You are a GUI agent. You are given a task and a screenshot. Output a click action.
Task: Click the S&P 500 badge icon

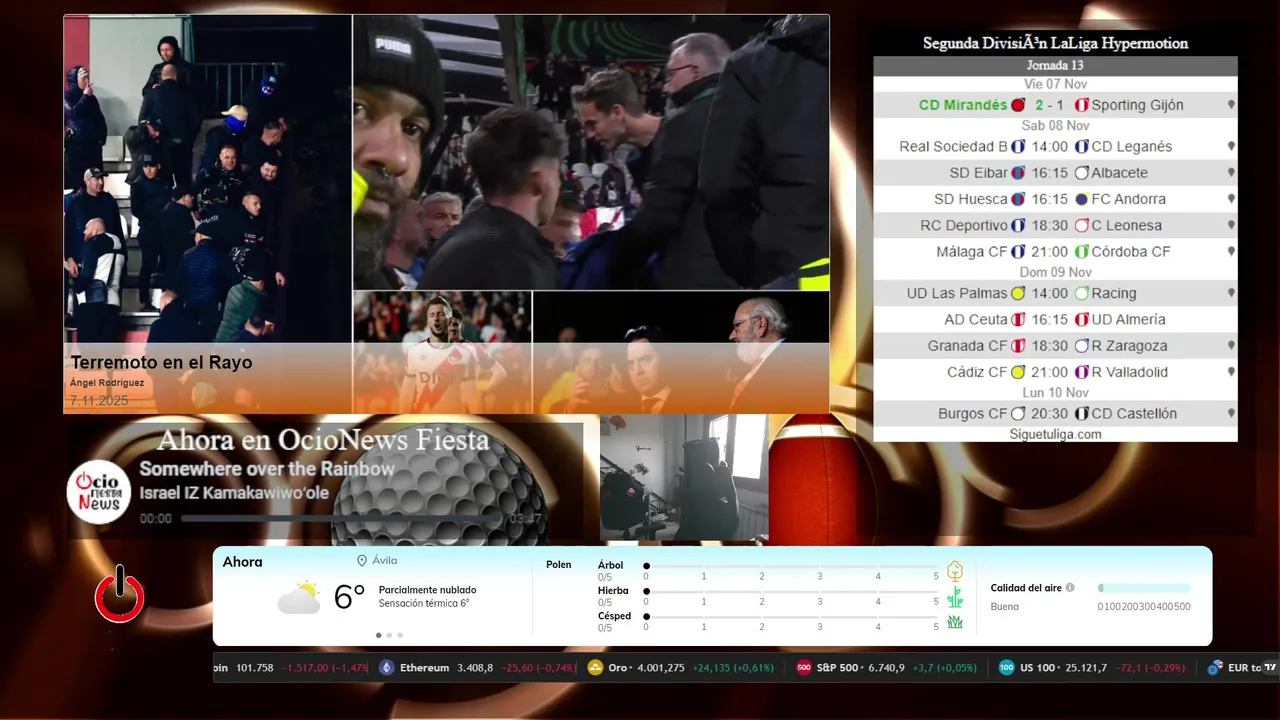804,668
